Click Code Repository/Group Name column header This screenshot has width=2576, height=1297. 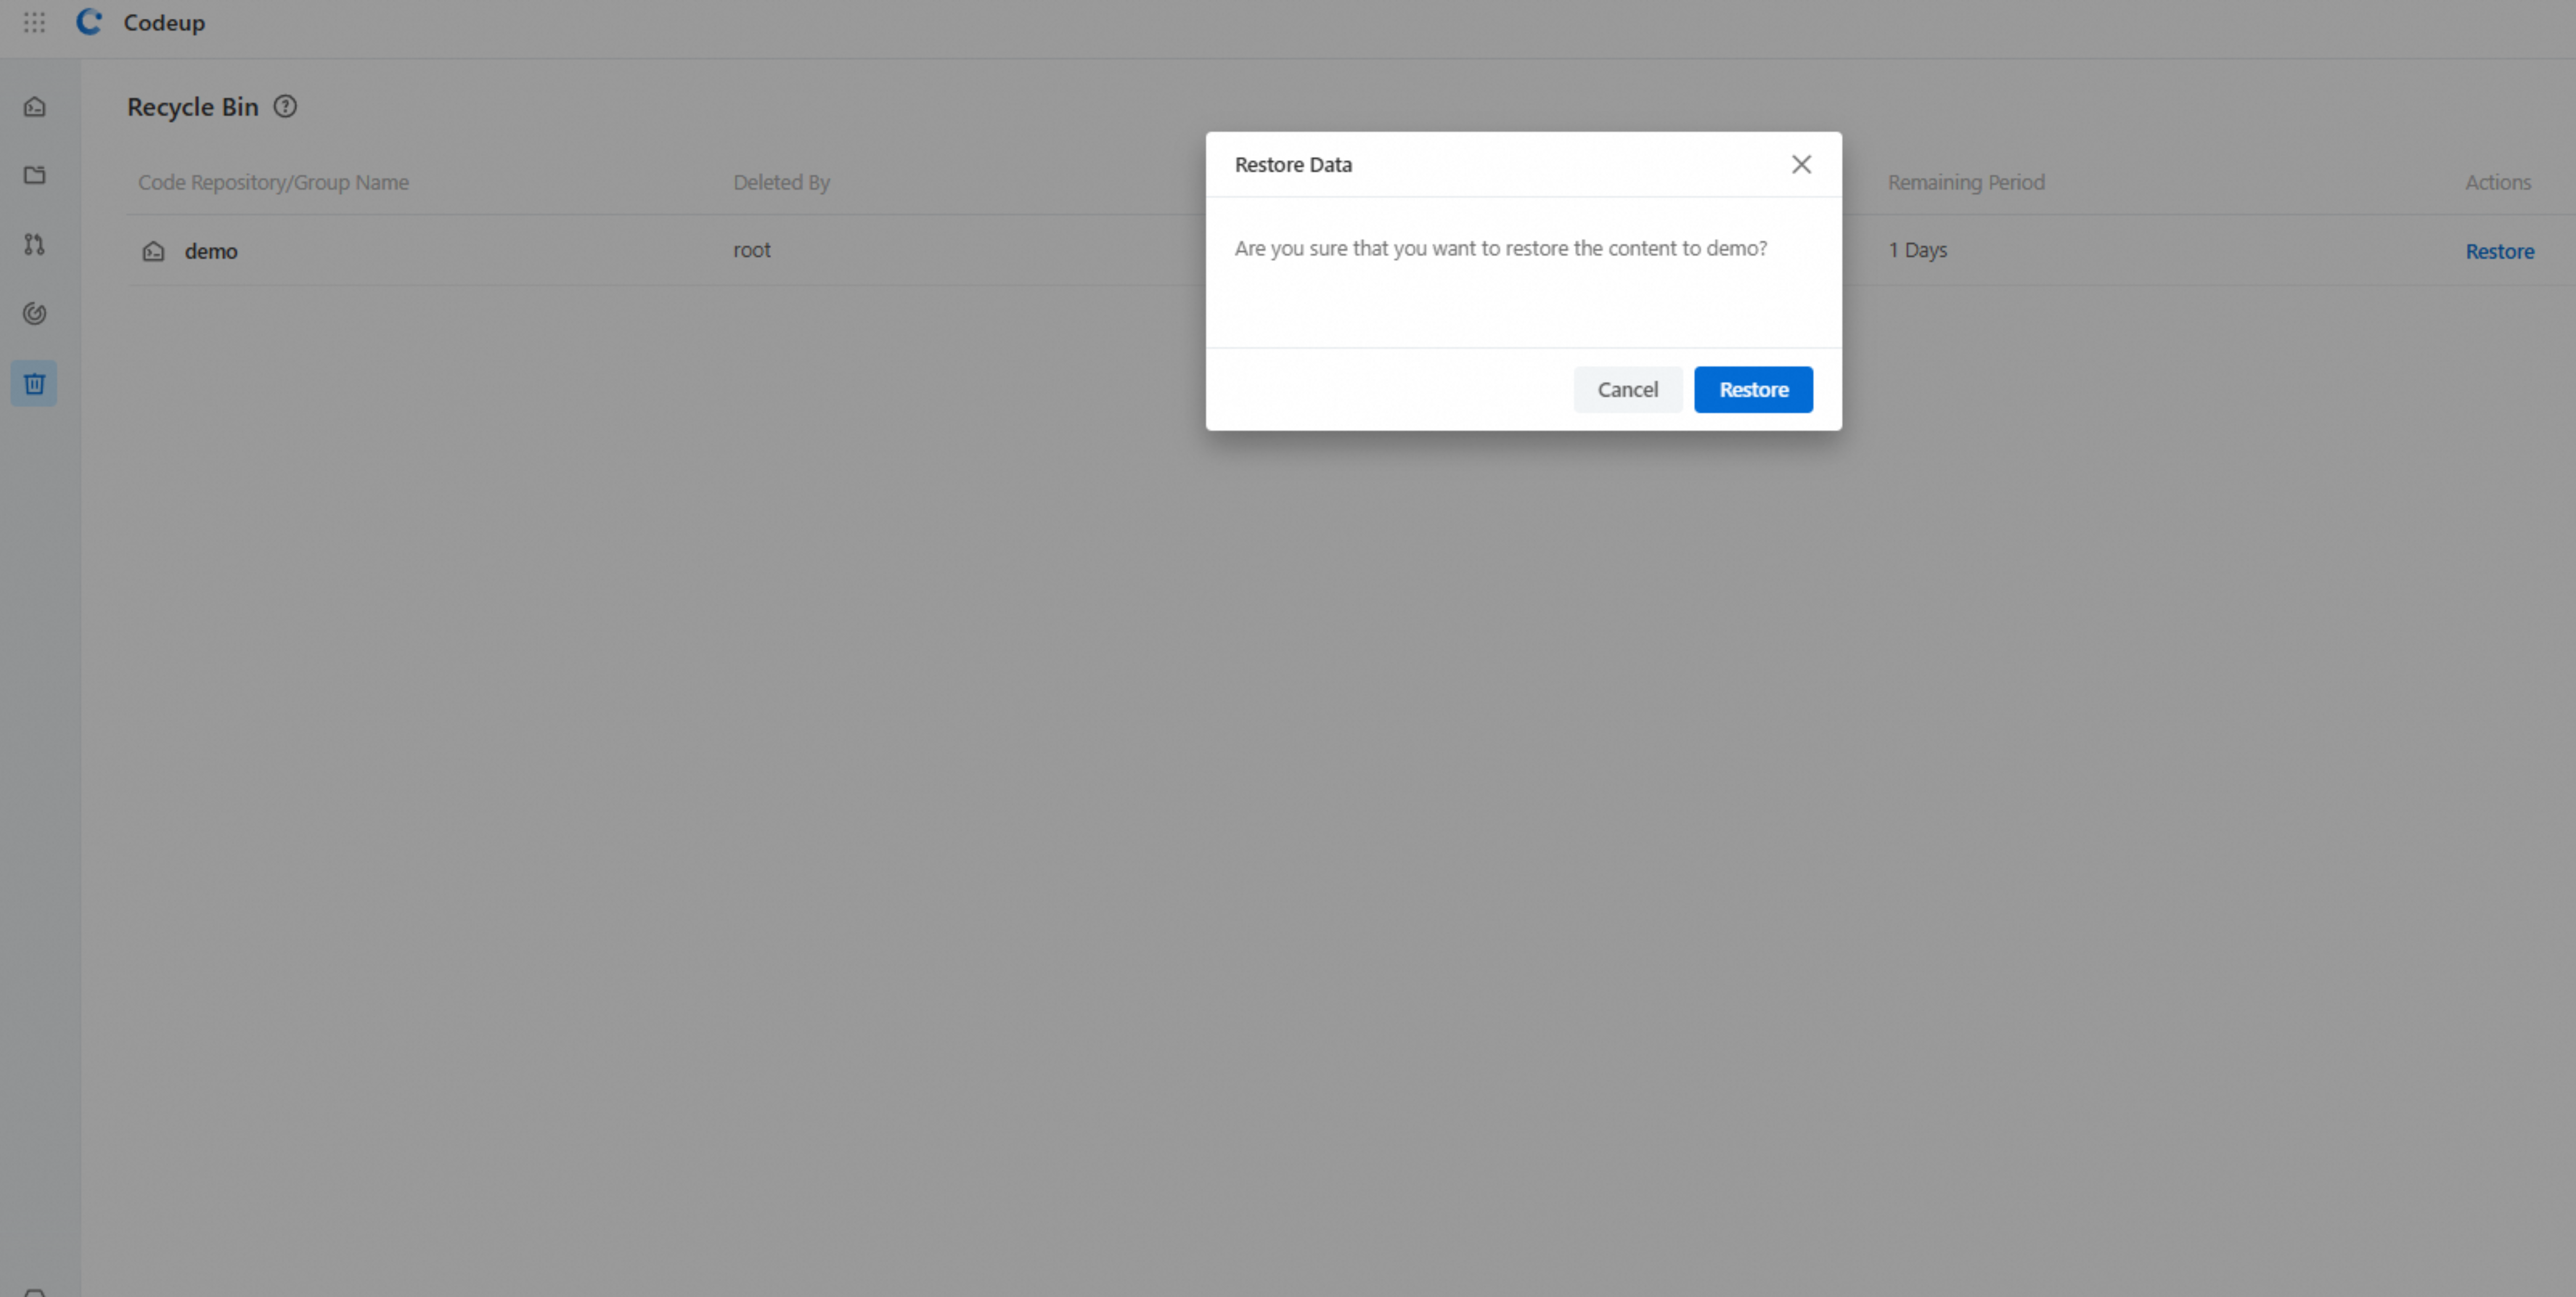(x=273, y=182)
